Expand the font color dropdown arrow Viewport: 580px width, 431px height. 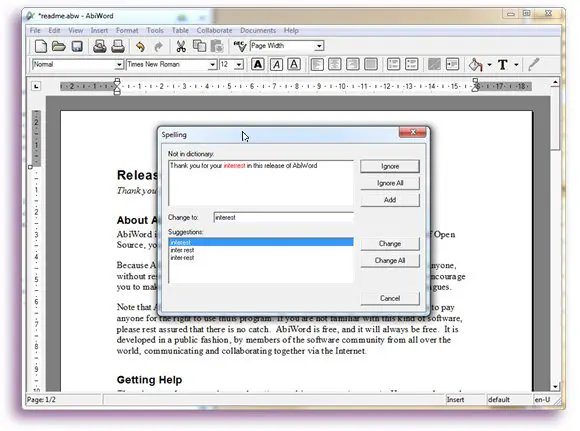pos(516,65)
